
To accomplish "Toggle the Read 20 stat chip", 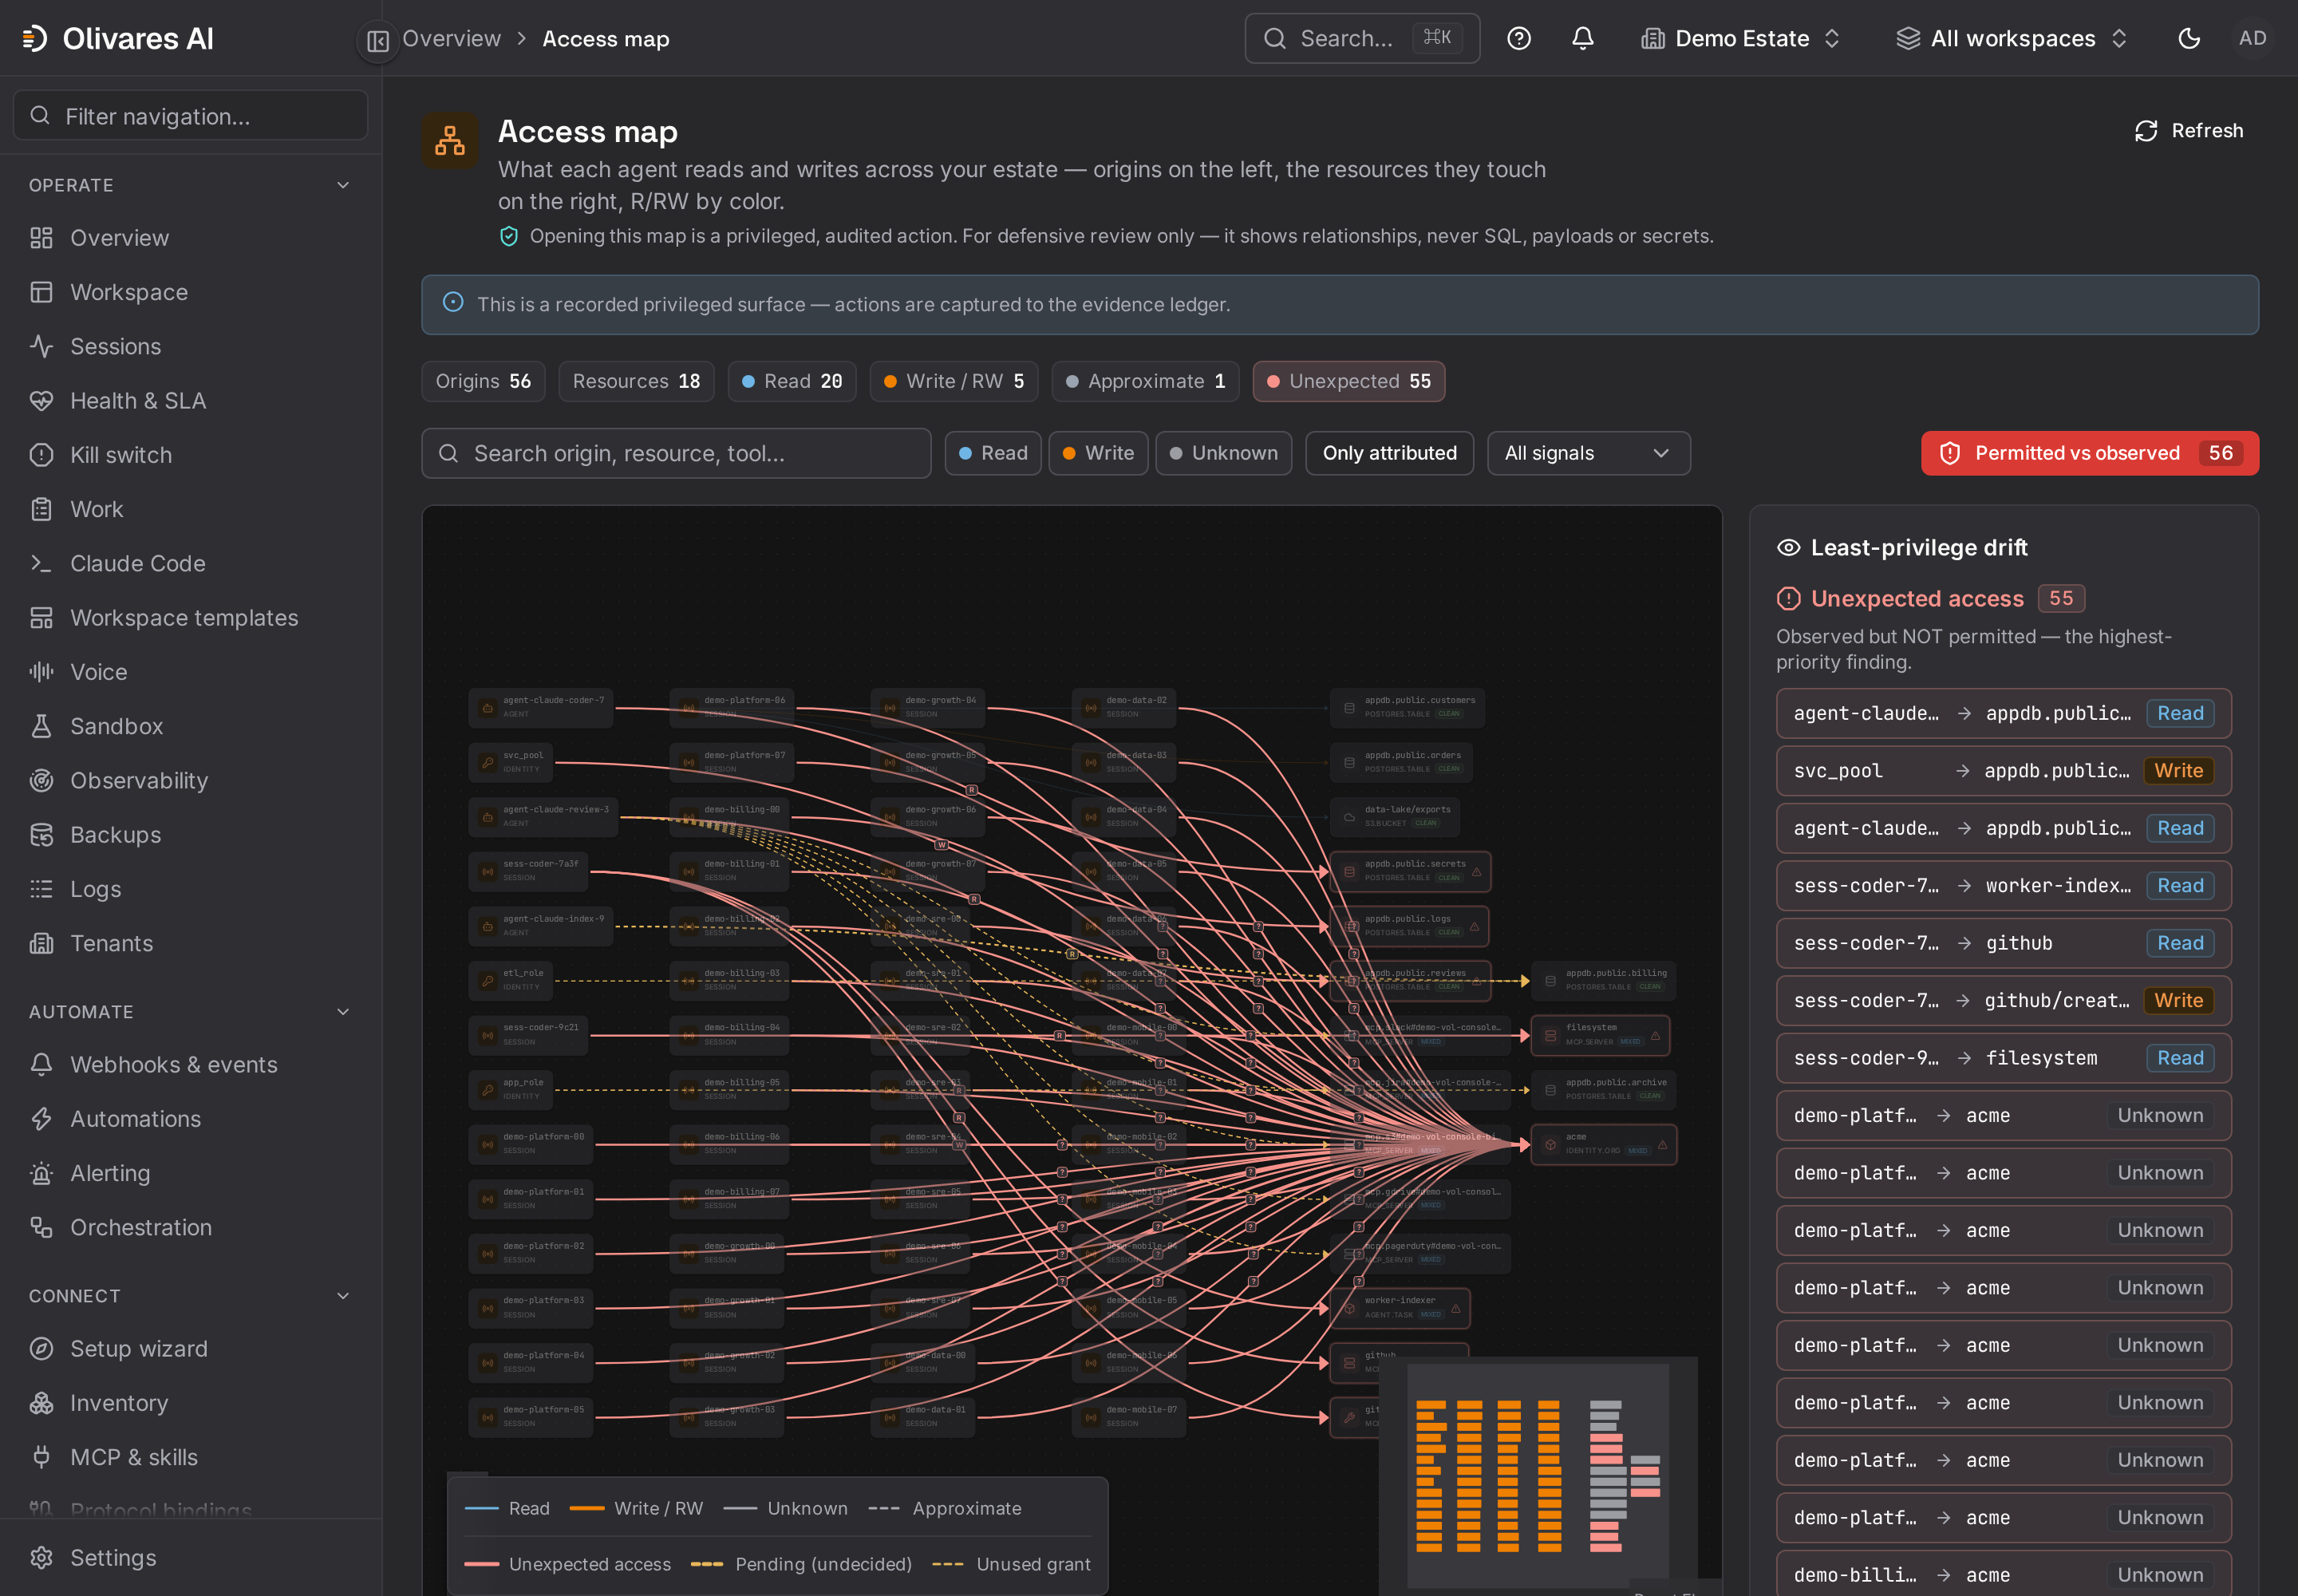I will (x=792, y=381).
